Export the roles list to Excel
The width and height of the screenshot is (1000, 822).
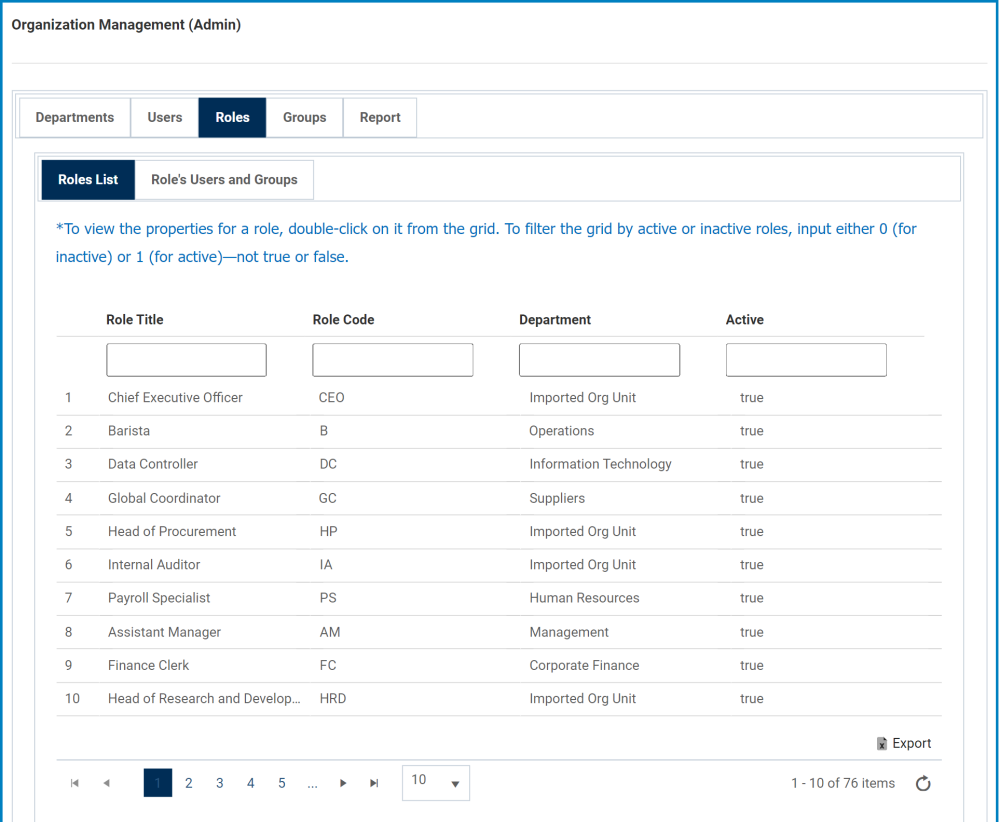tap(903, 743)
